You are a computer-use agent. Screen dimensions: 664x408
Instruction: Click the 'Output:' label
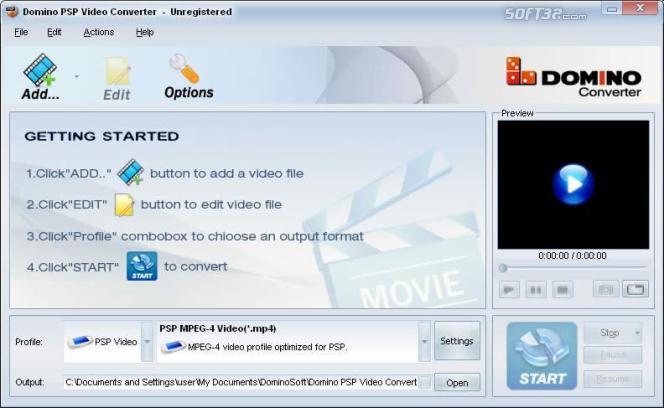point(30,382)
